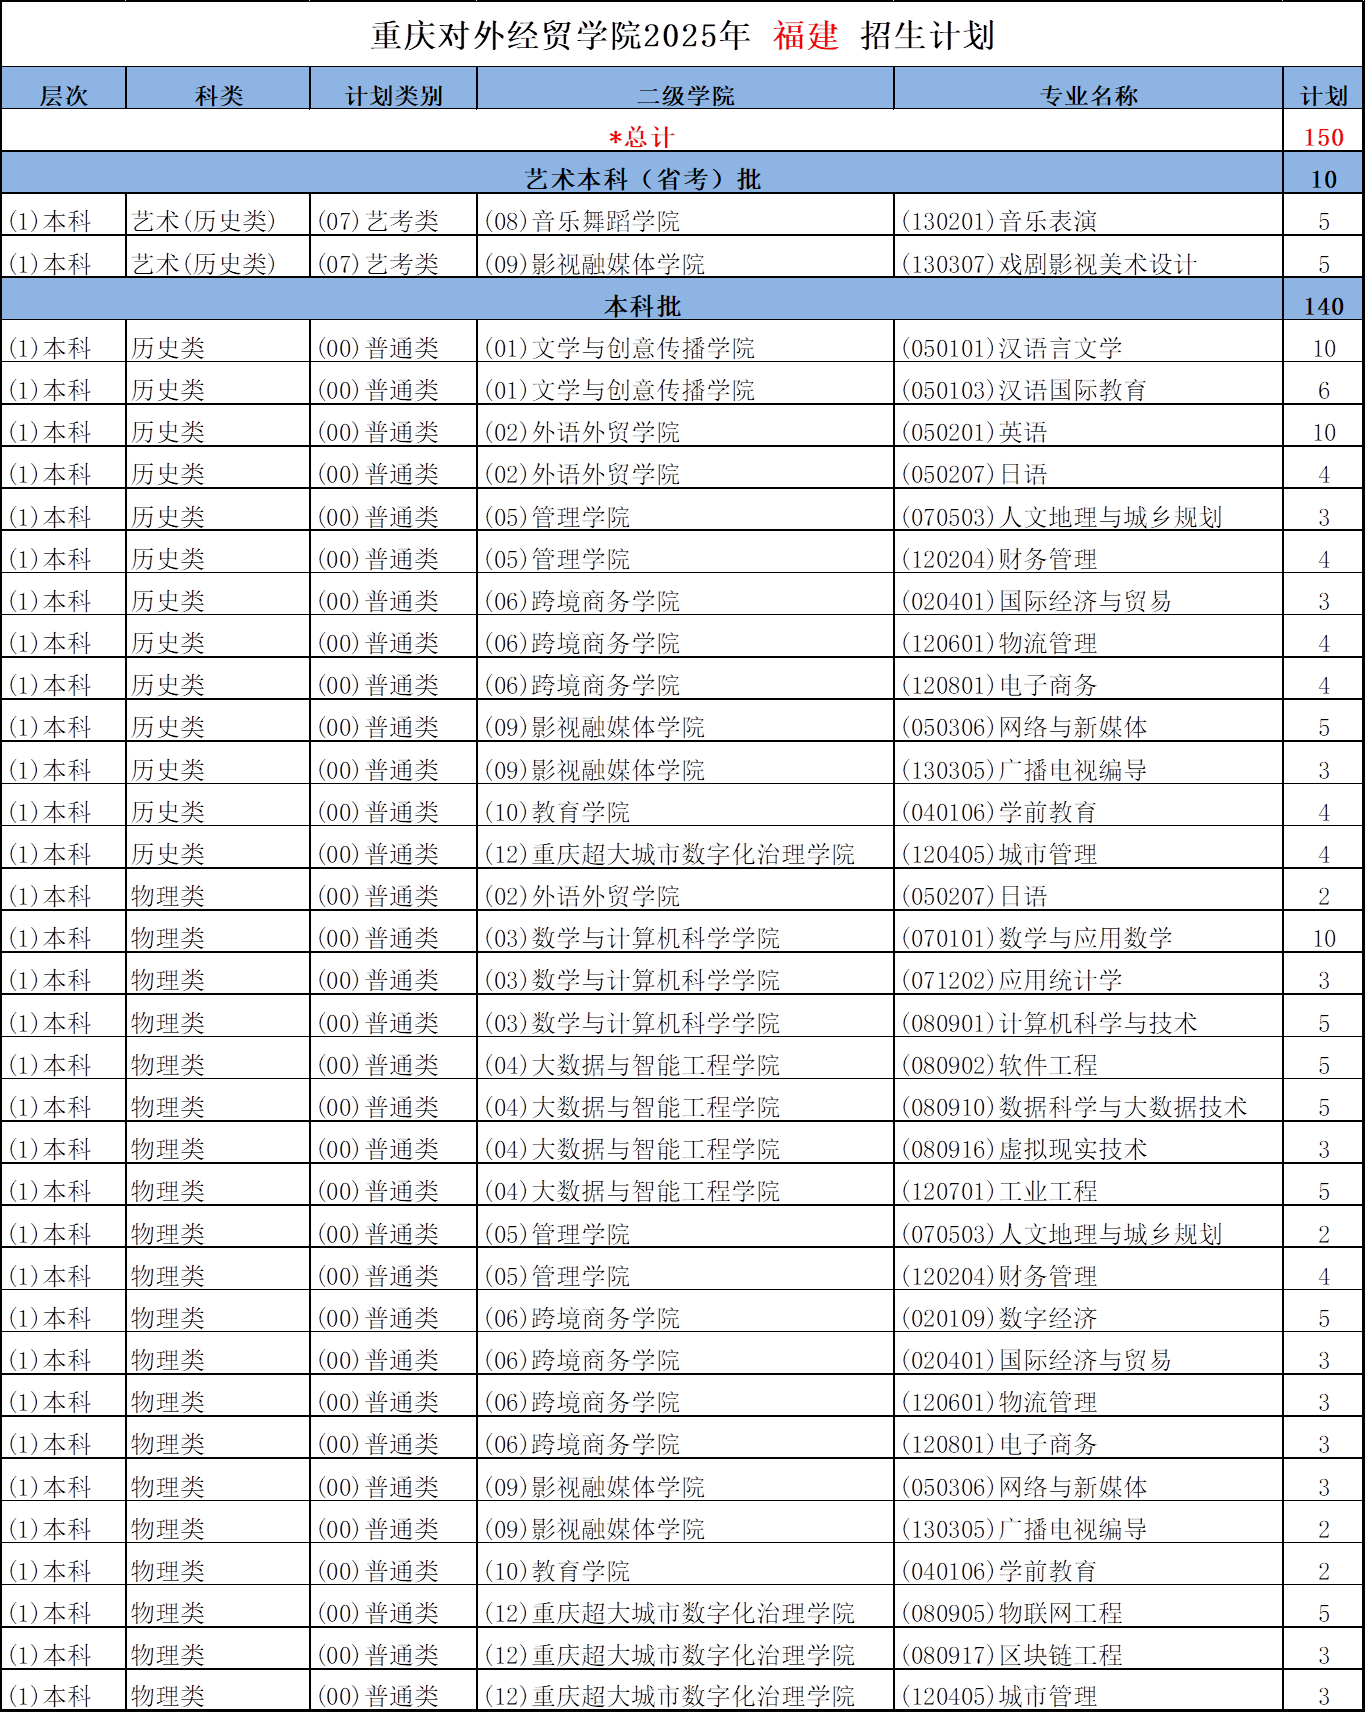Click the 计划类别 column header
This screenshot has height=1713, width=1366.
pos(394,95)
